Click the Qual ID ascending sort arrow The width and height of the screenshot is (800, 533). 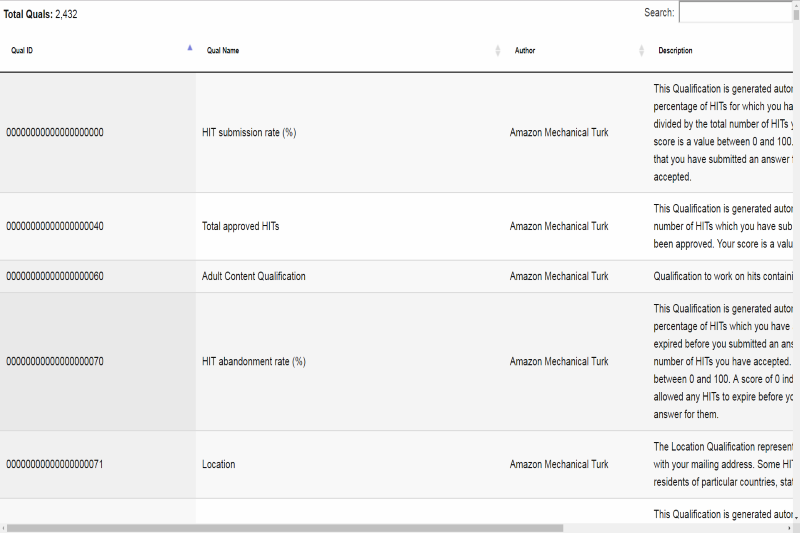pos(190,47)
